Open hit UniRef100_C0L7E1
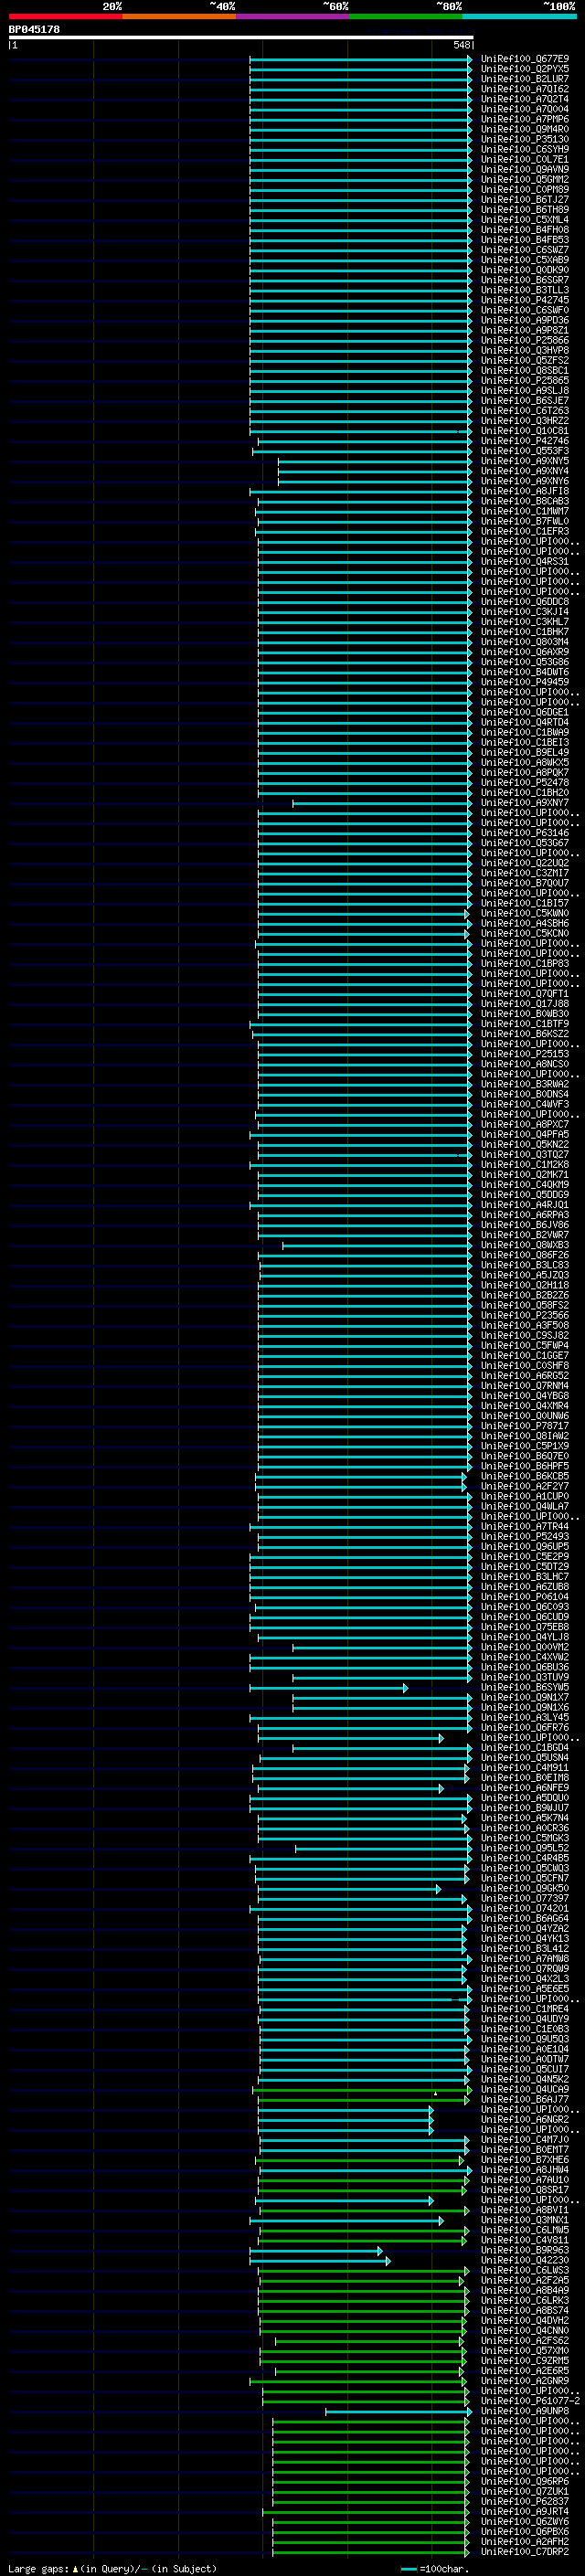This screenshot has width=585, height=2576. 524,159
